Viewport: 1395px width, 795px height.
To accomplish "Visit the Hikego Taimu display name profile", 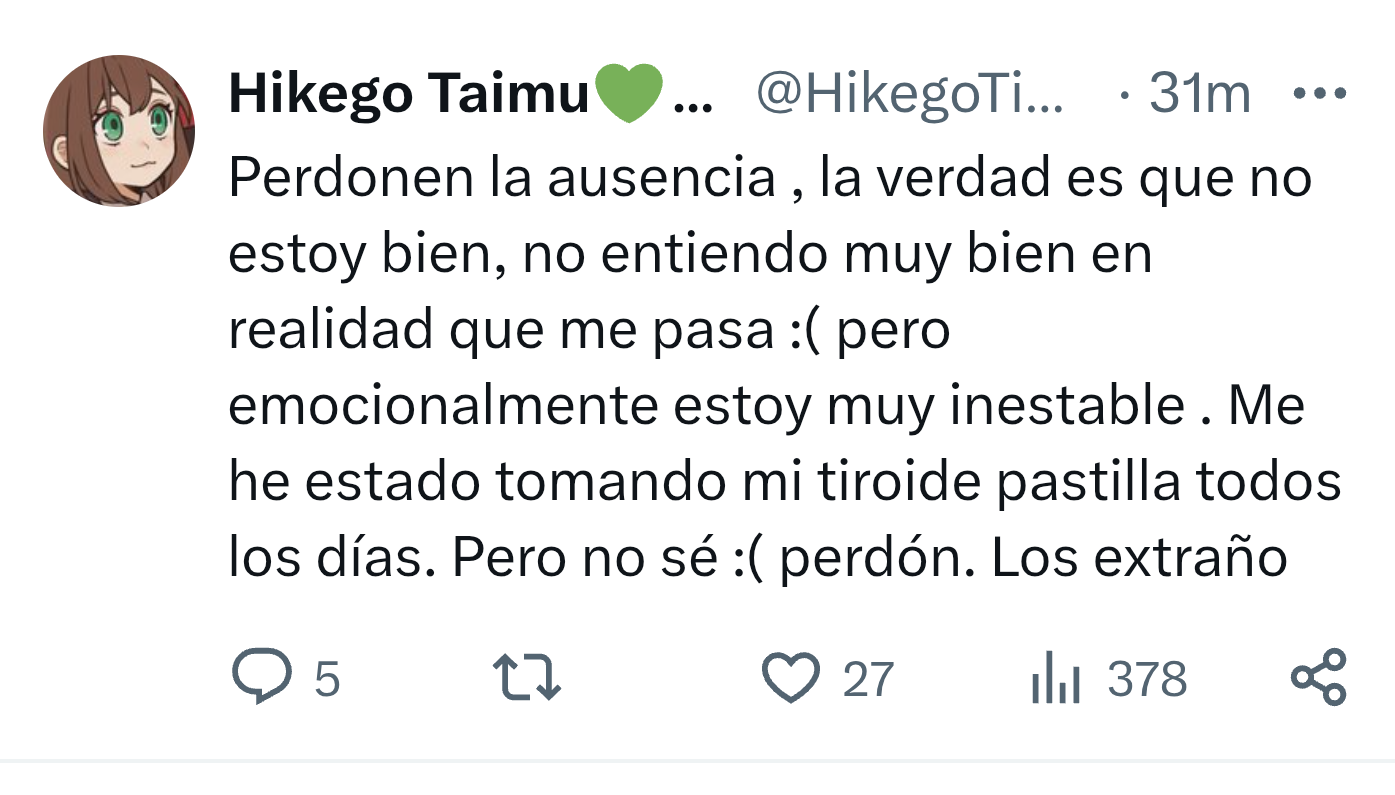I will [x=409, y=95].
